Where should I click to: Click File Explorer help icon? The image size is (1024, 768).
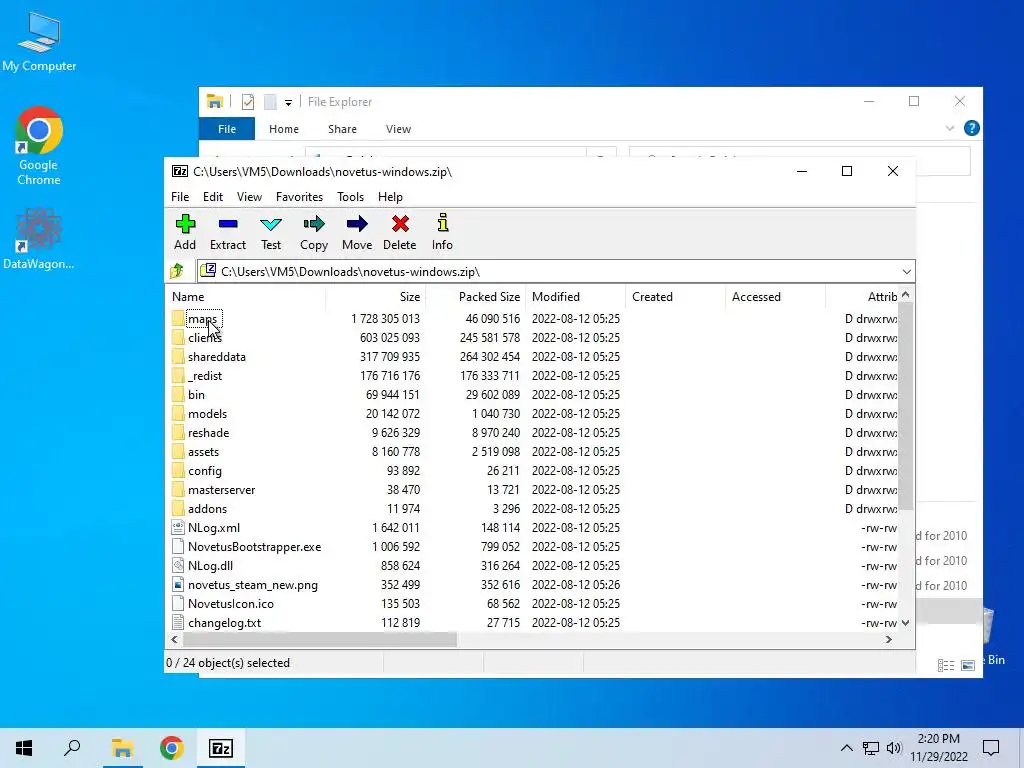click(972, 129)
